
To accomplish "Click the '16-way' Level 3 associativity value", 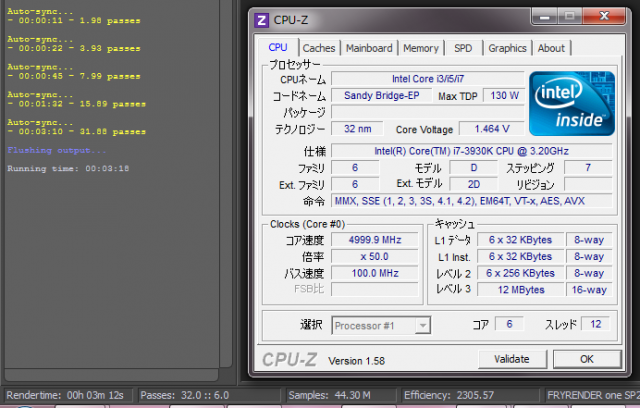I will click(589, 290).
